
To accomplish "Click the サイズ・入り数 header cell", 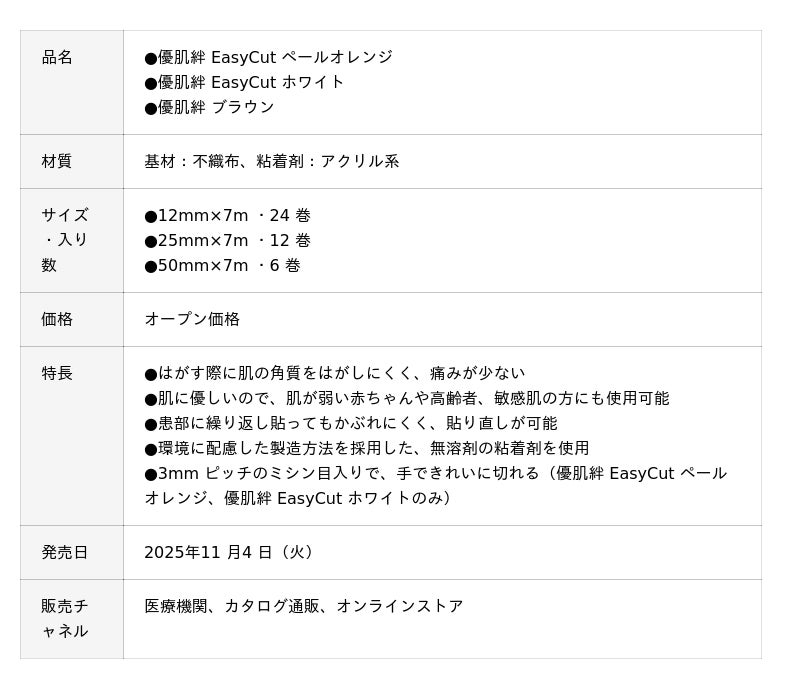I will pyautogui.click(x=71, y=240).
